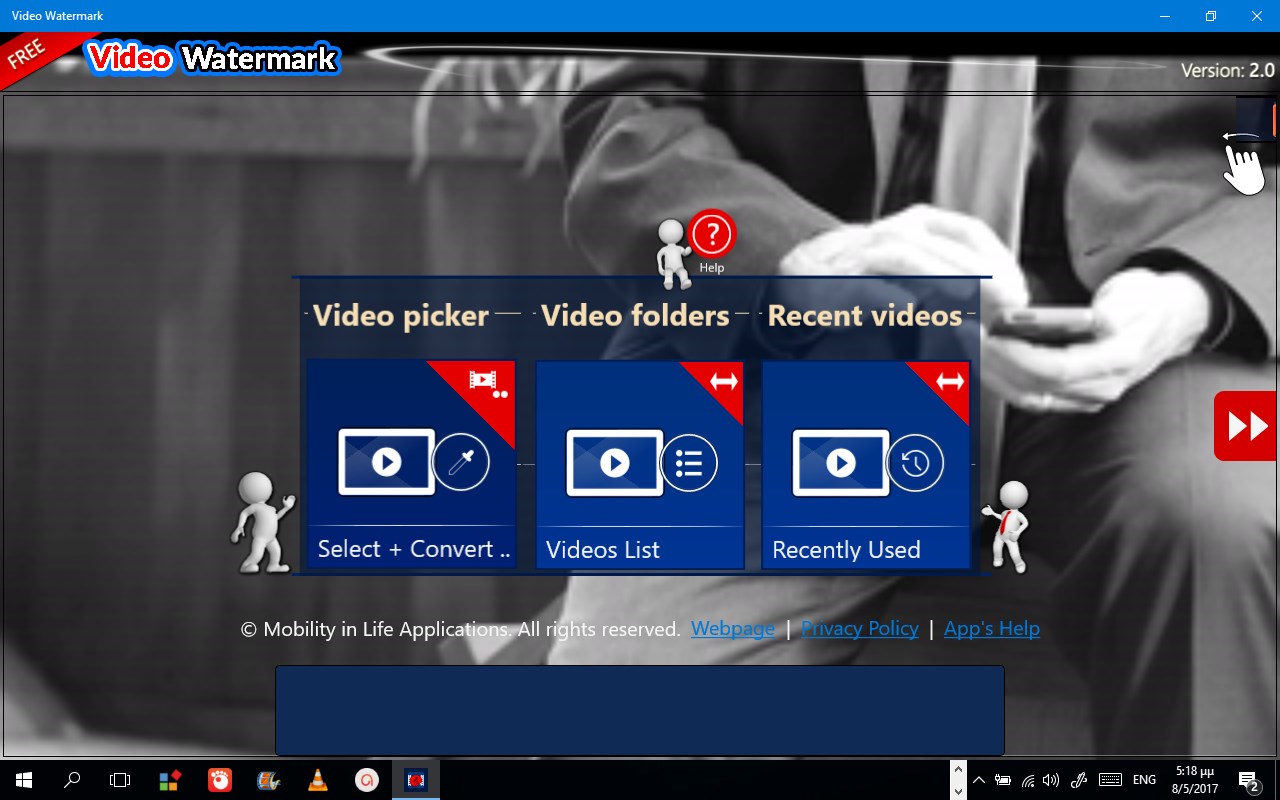Click the video play icon in Select + Convert

pyautogui.click(x=386, y=462)
